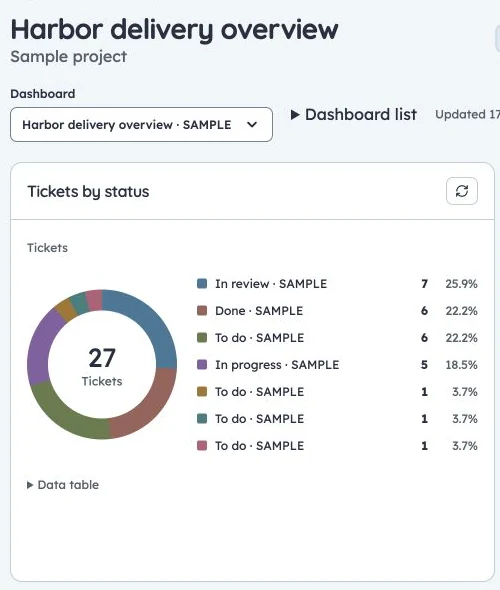
Task: Click the 'Sample project' subtitle
Action: click(68, 57)
